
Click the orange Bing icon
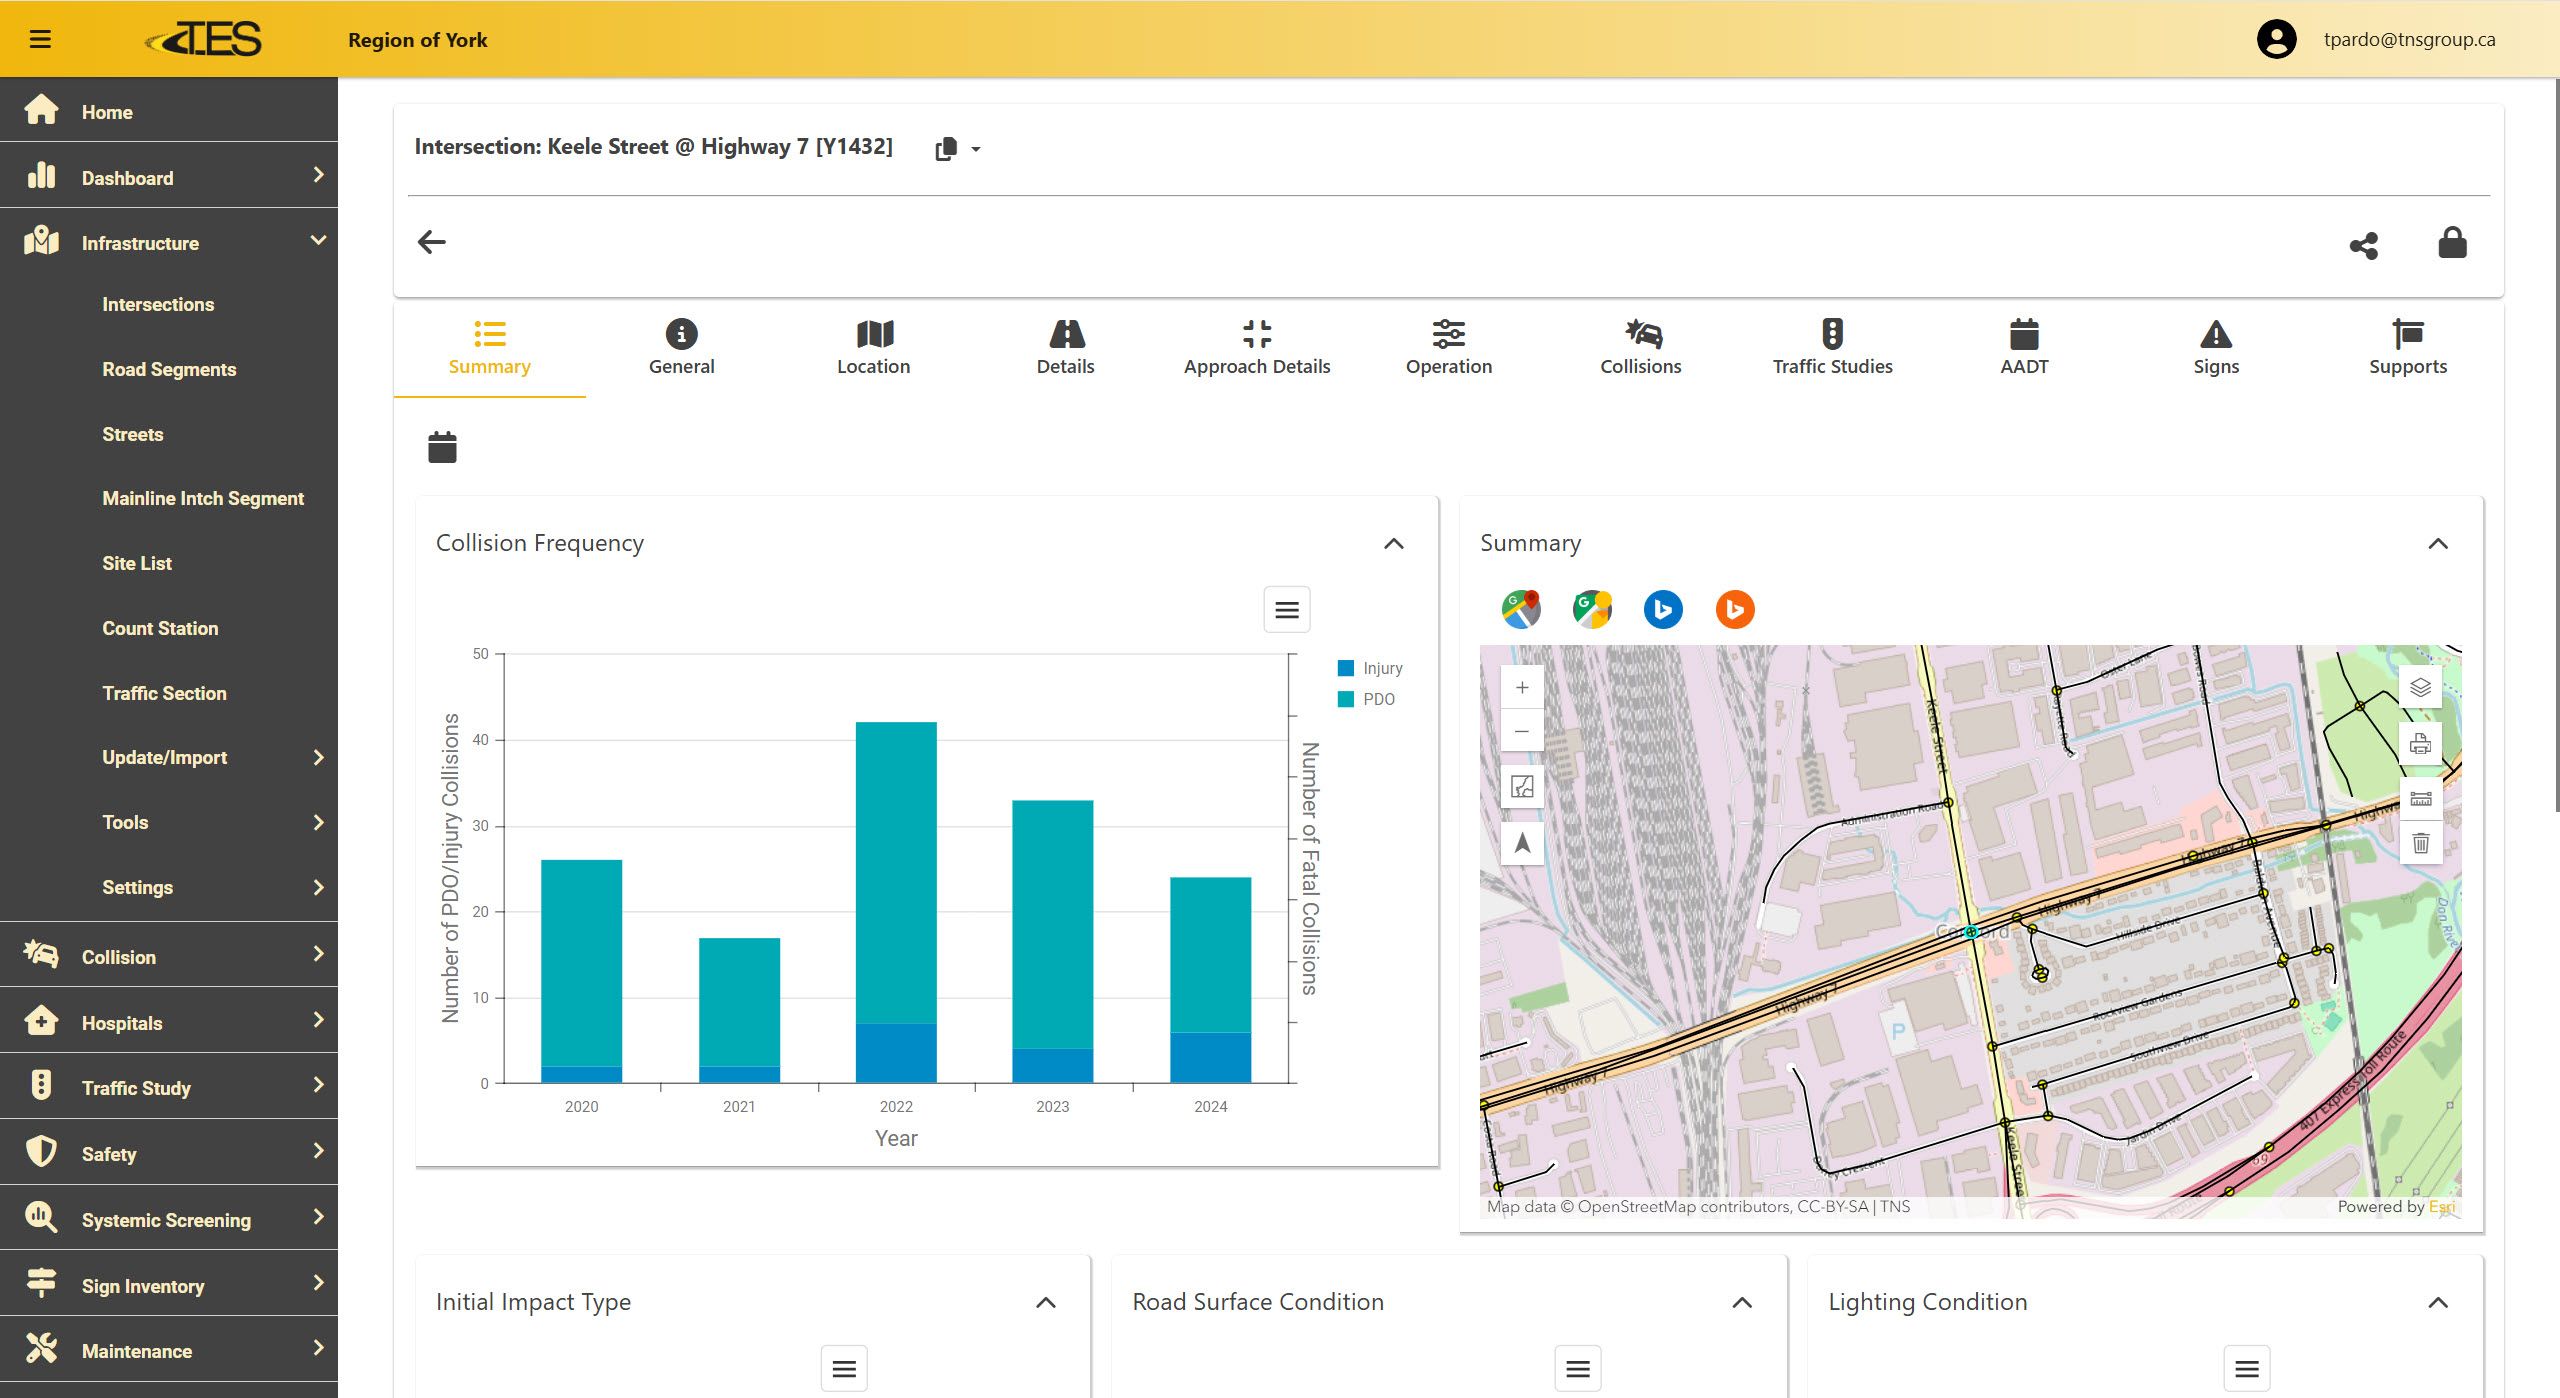pyautogui.click(x=1735, y=609)
